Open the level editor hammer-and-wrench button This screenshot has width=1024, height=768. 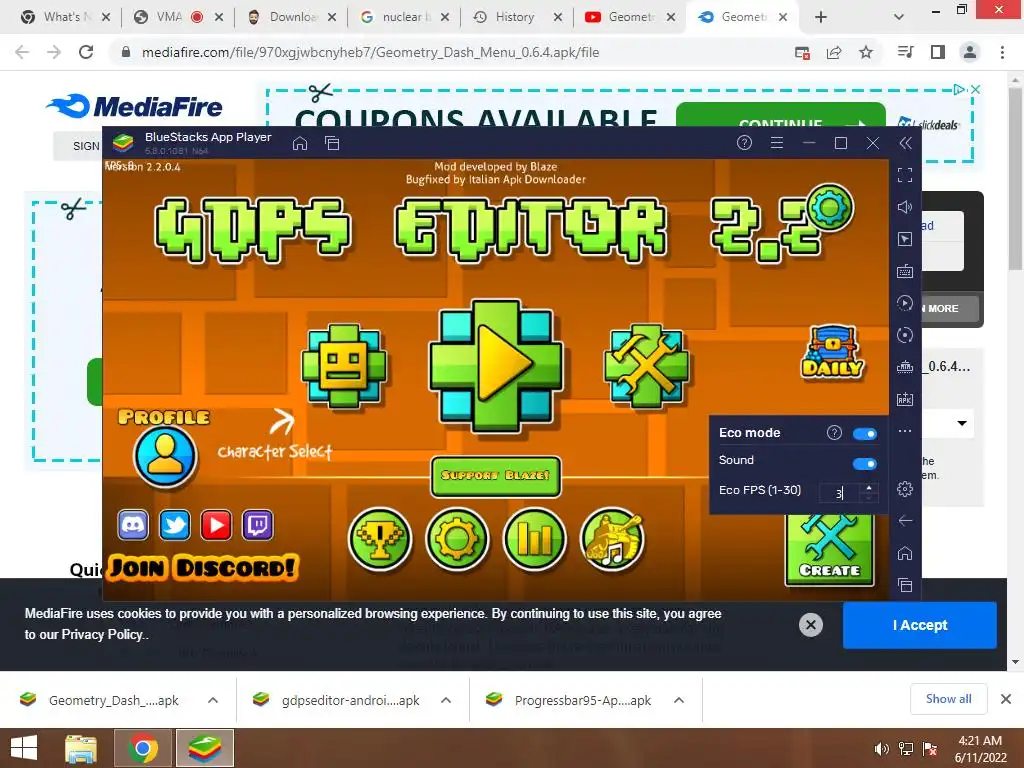pos(647,365)
